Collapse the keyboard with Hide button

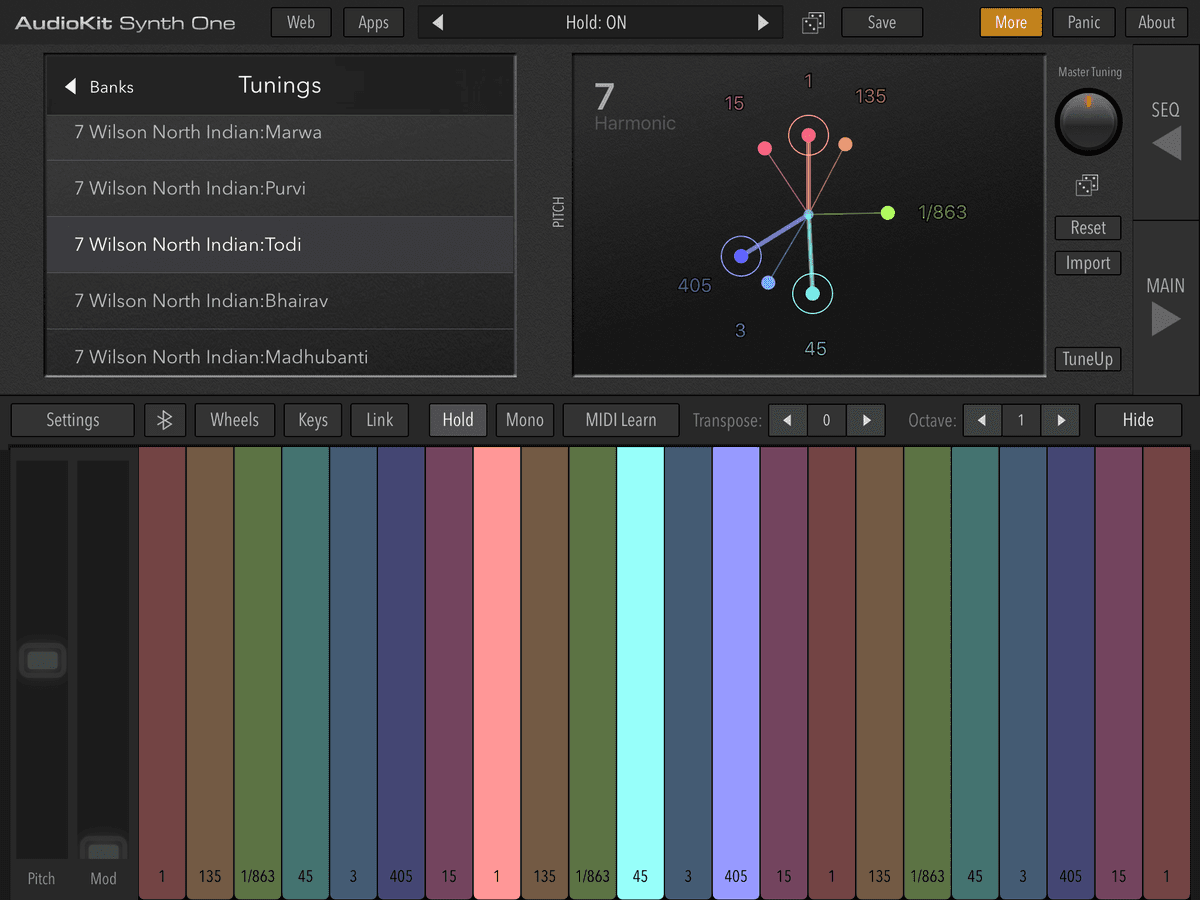point(1137,420)
